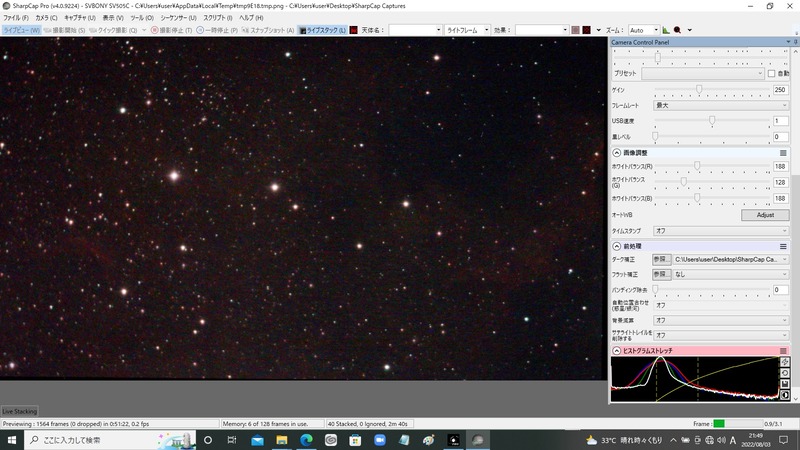The width and height of the screenshot is (800, 450).
Task: Open the 効果 effect dropdown
Action: click(541, 30)
